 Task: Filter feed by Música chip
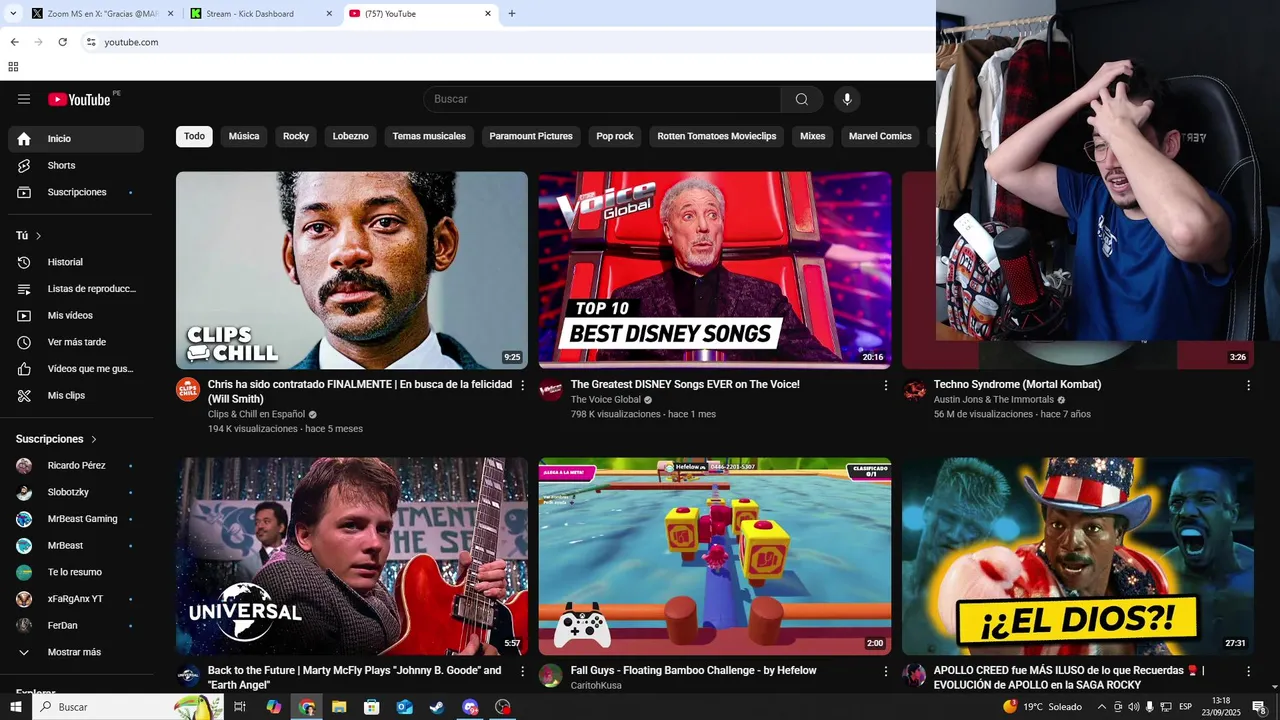[x=244, y=136]
